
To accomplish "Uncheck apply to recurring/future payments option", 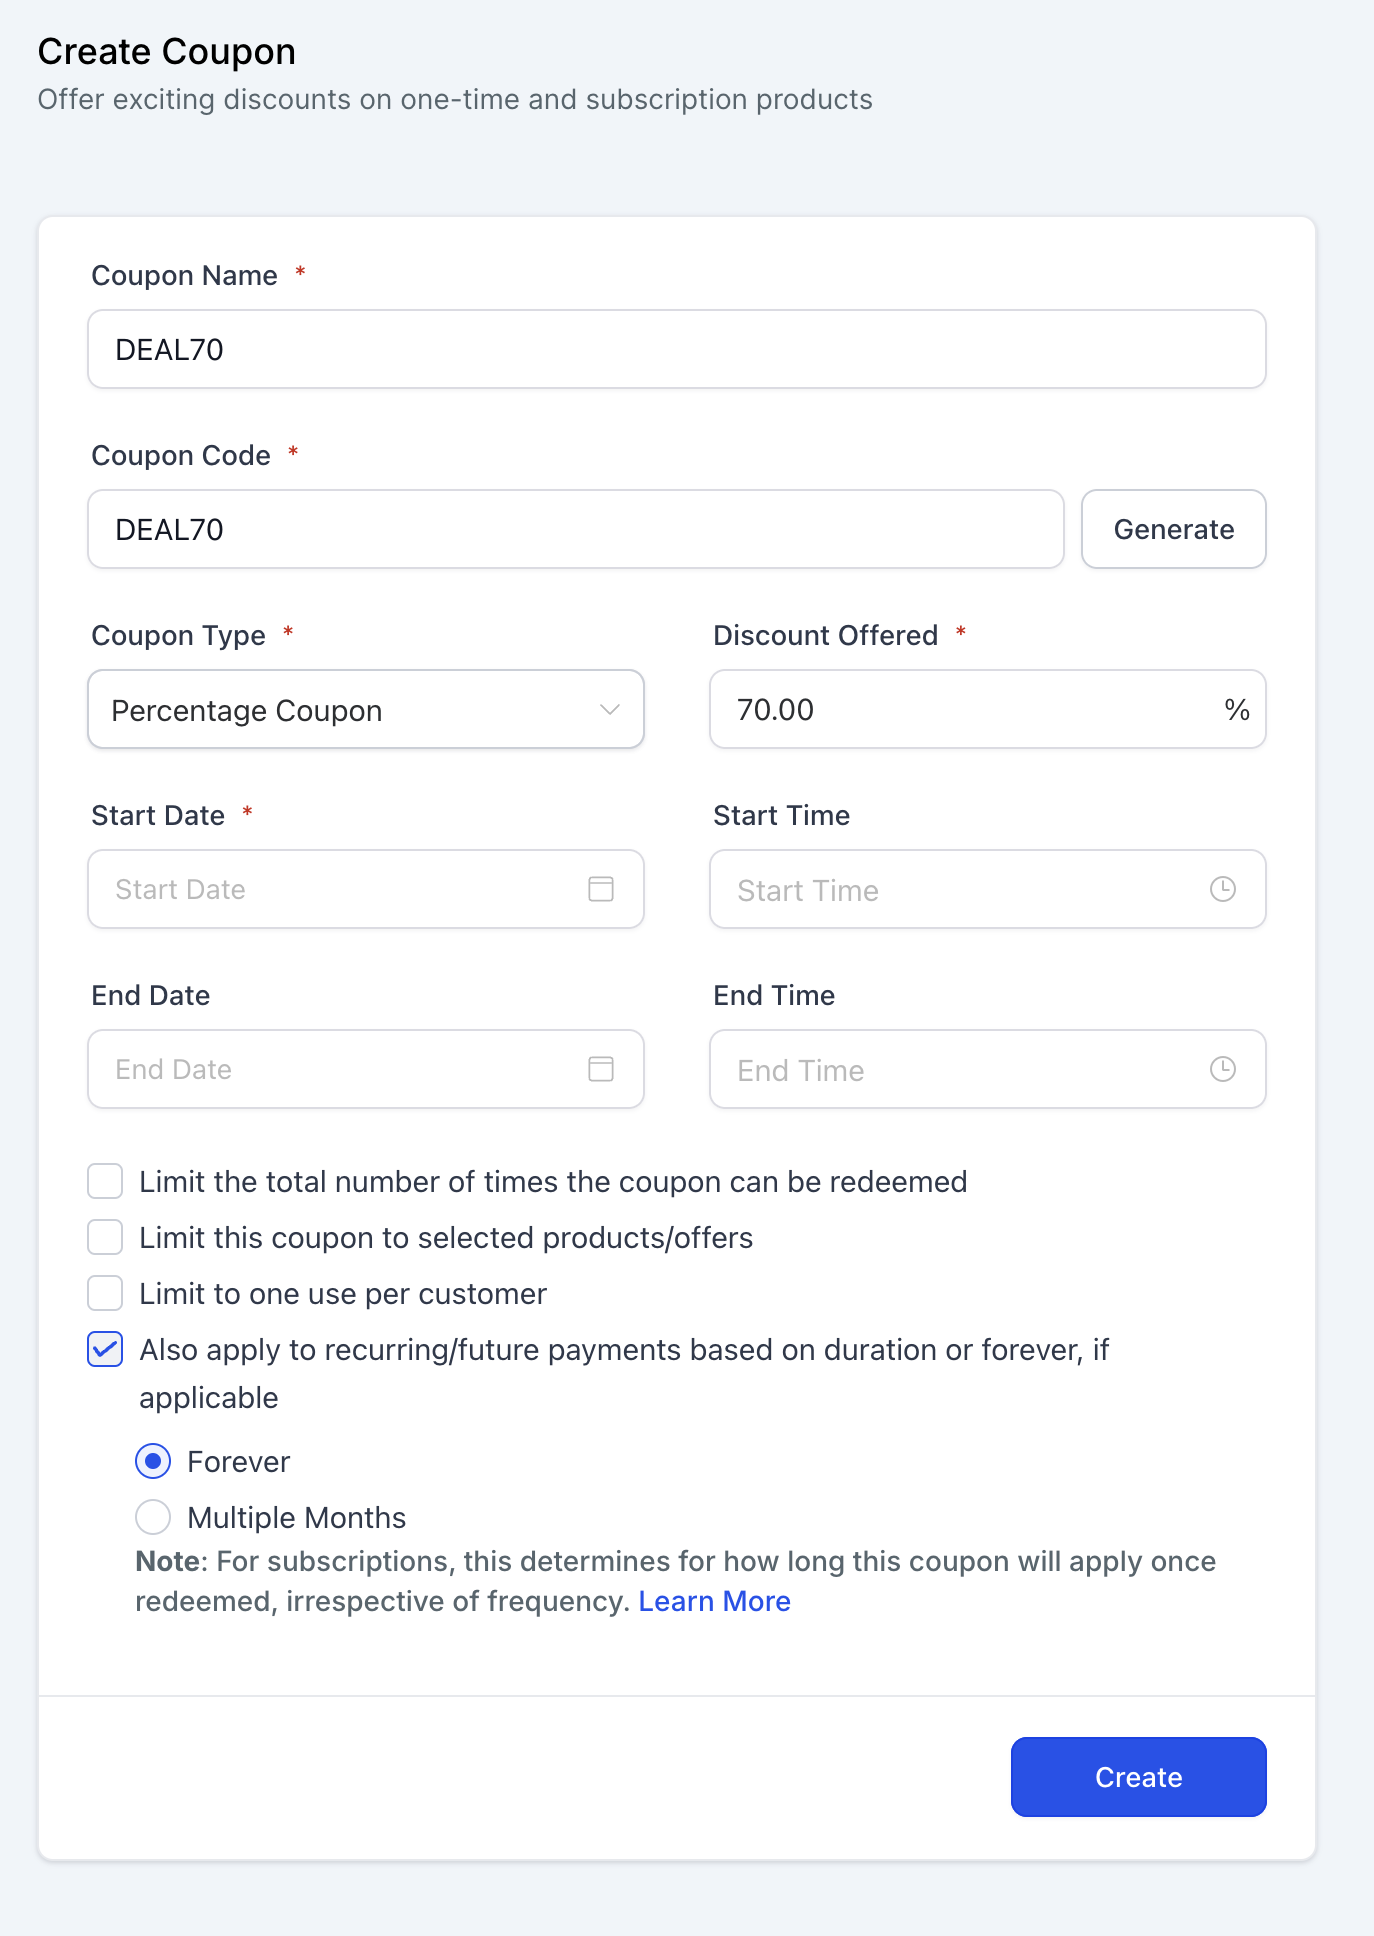I will pyautogui.click(x=105, y=1349).
